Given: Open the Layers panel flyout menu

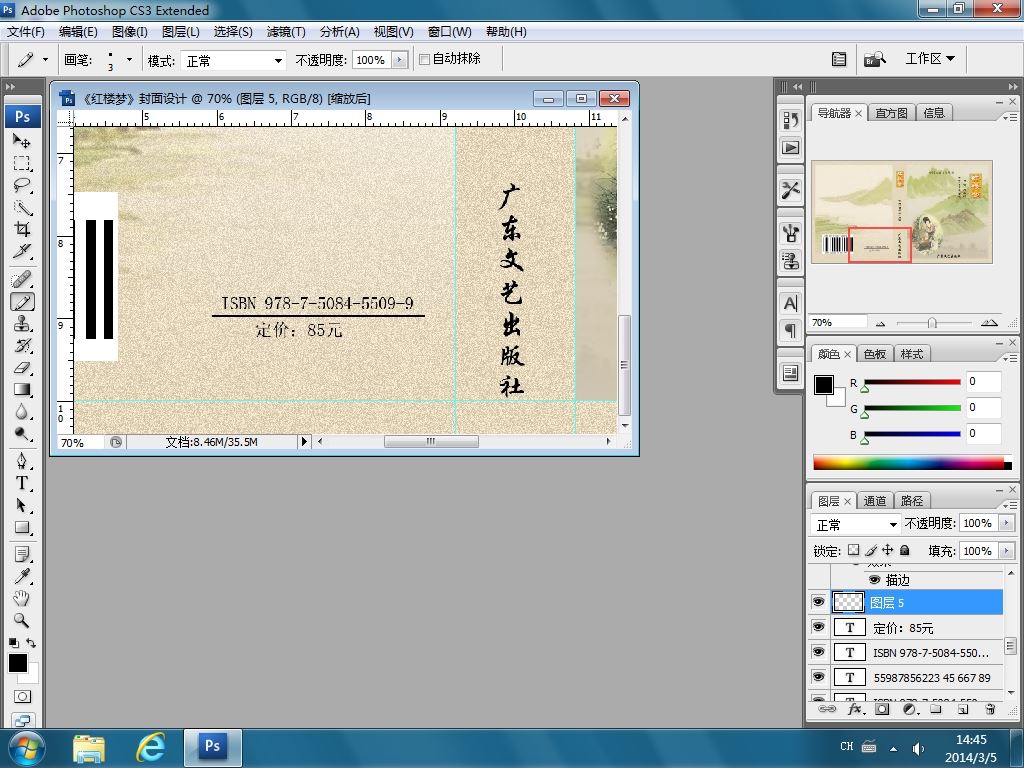Looking at the screenshot, I should click(x=1010, y=505).
